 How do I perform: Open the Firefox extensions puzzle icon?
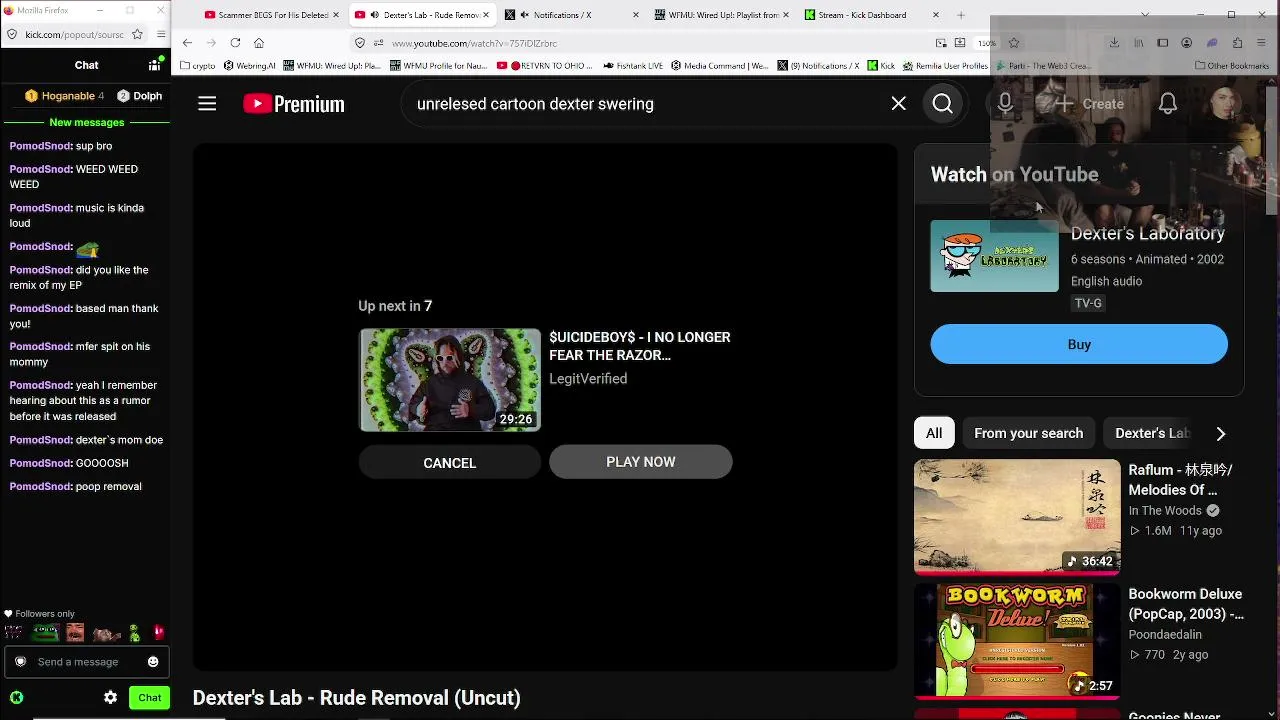[1237, 43]
